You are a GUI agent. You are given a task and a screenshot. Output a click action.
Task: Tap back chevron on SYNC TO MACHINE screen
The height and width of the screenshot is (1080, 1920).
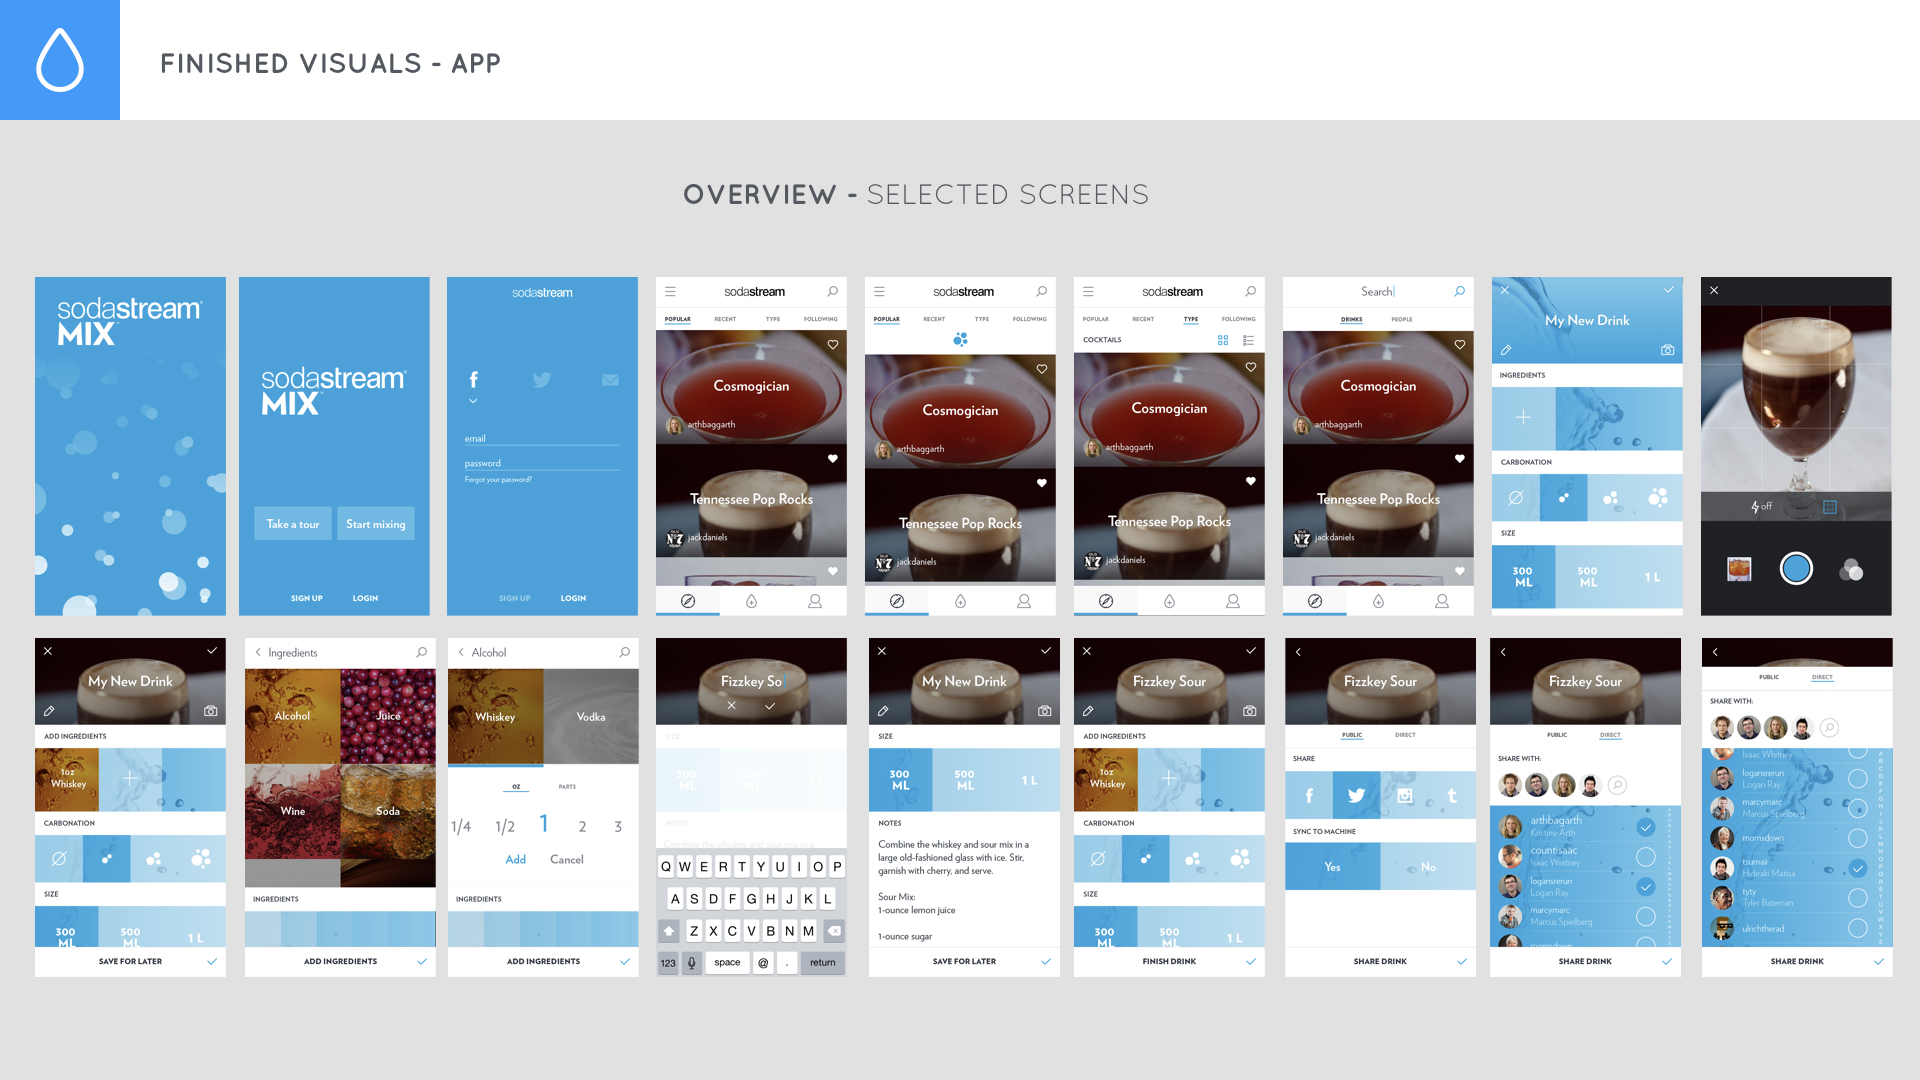pyautogui.click(x=1299, y=652)
